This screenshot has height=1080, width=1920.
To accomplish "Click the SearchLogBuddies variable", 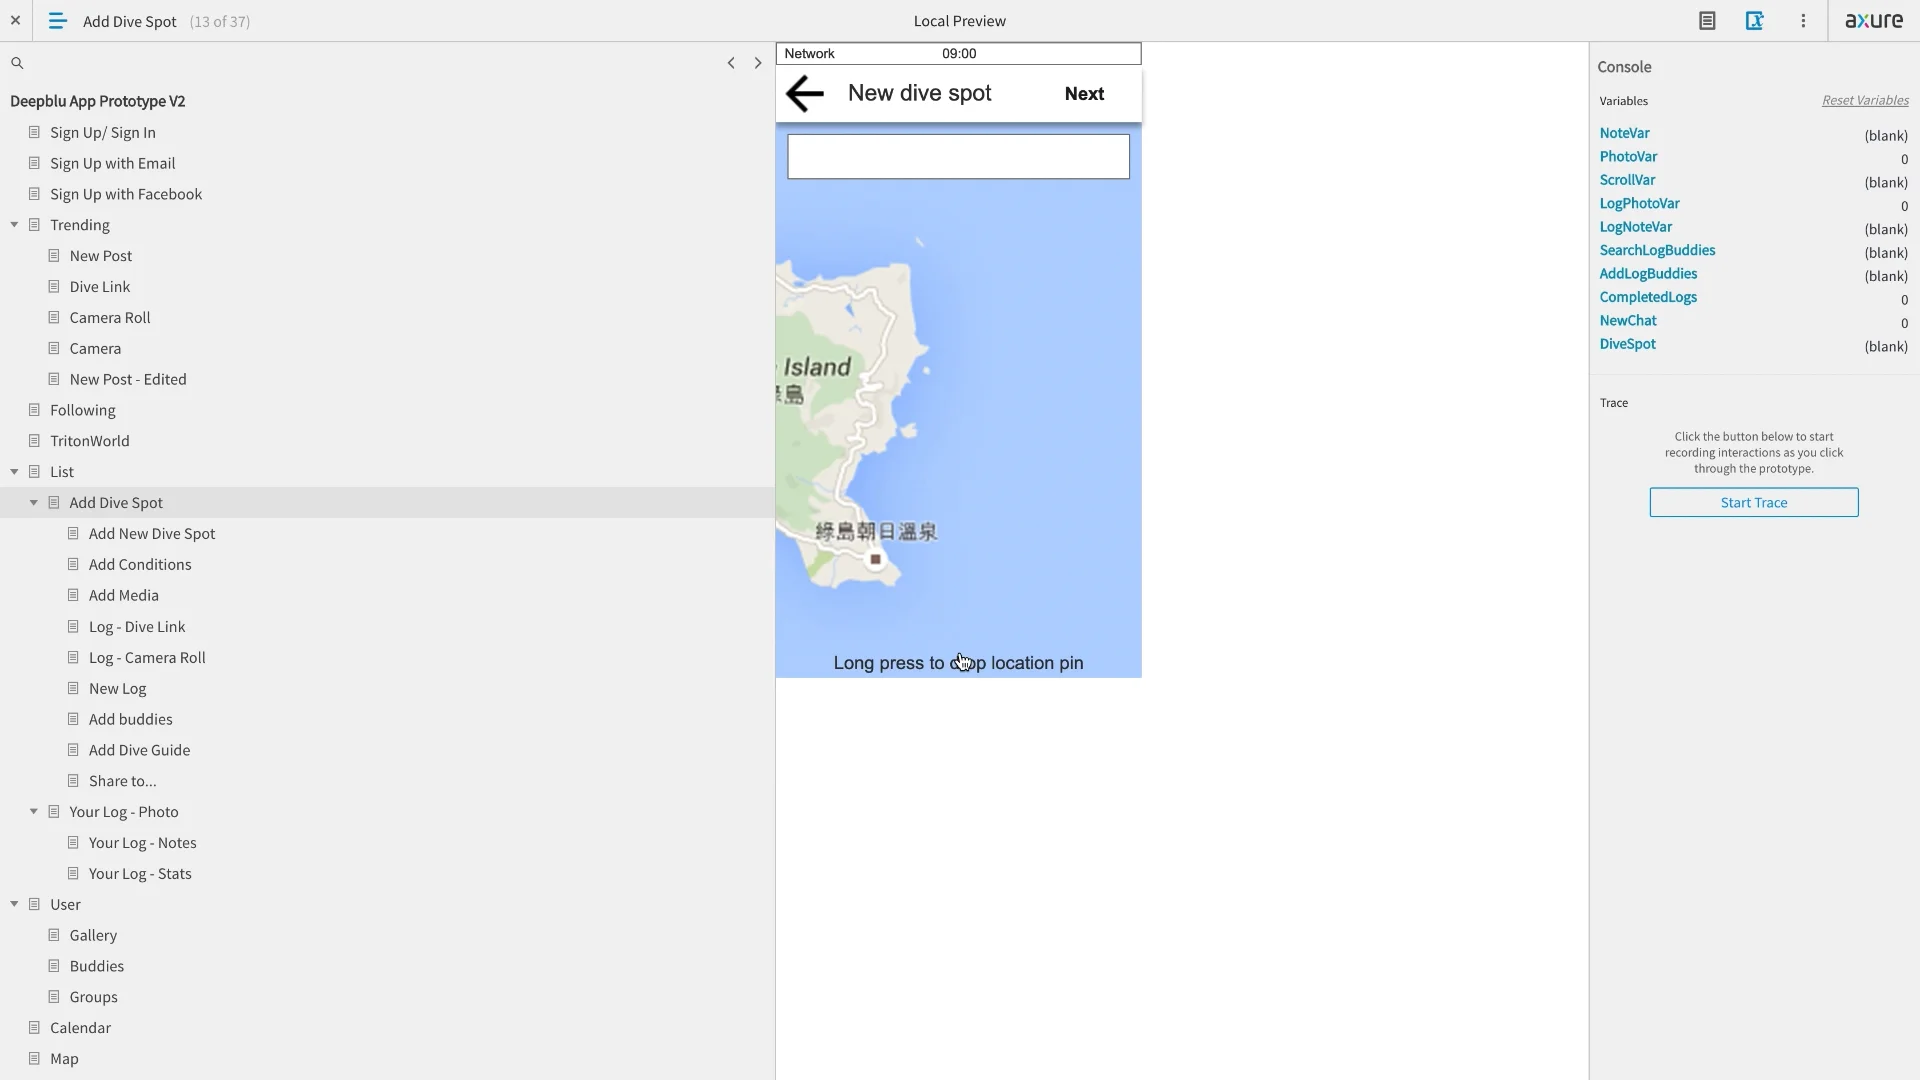I will pos(1657,250).
